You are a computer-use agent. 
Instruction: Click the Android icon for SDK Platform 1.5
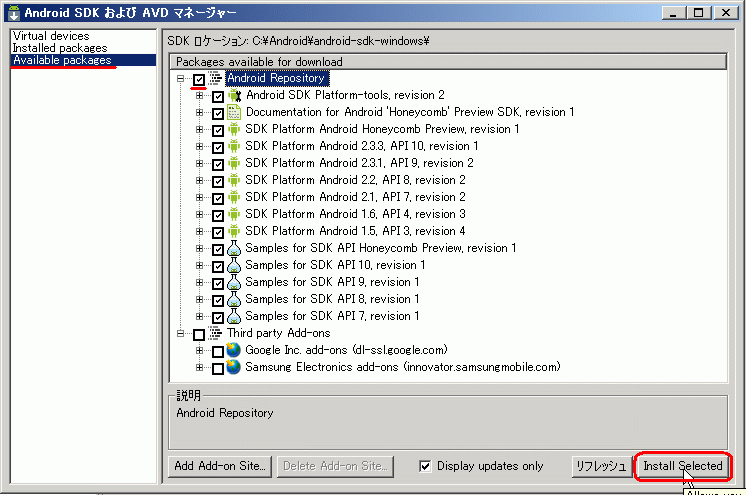pos(234,231)
